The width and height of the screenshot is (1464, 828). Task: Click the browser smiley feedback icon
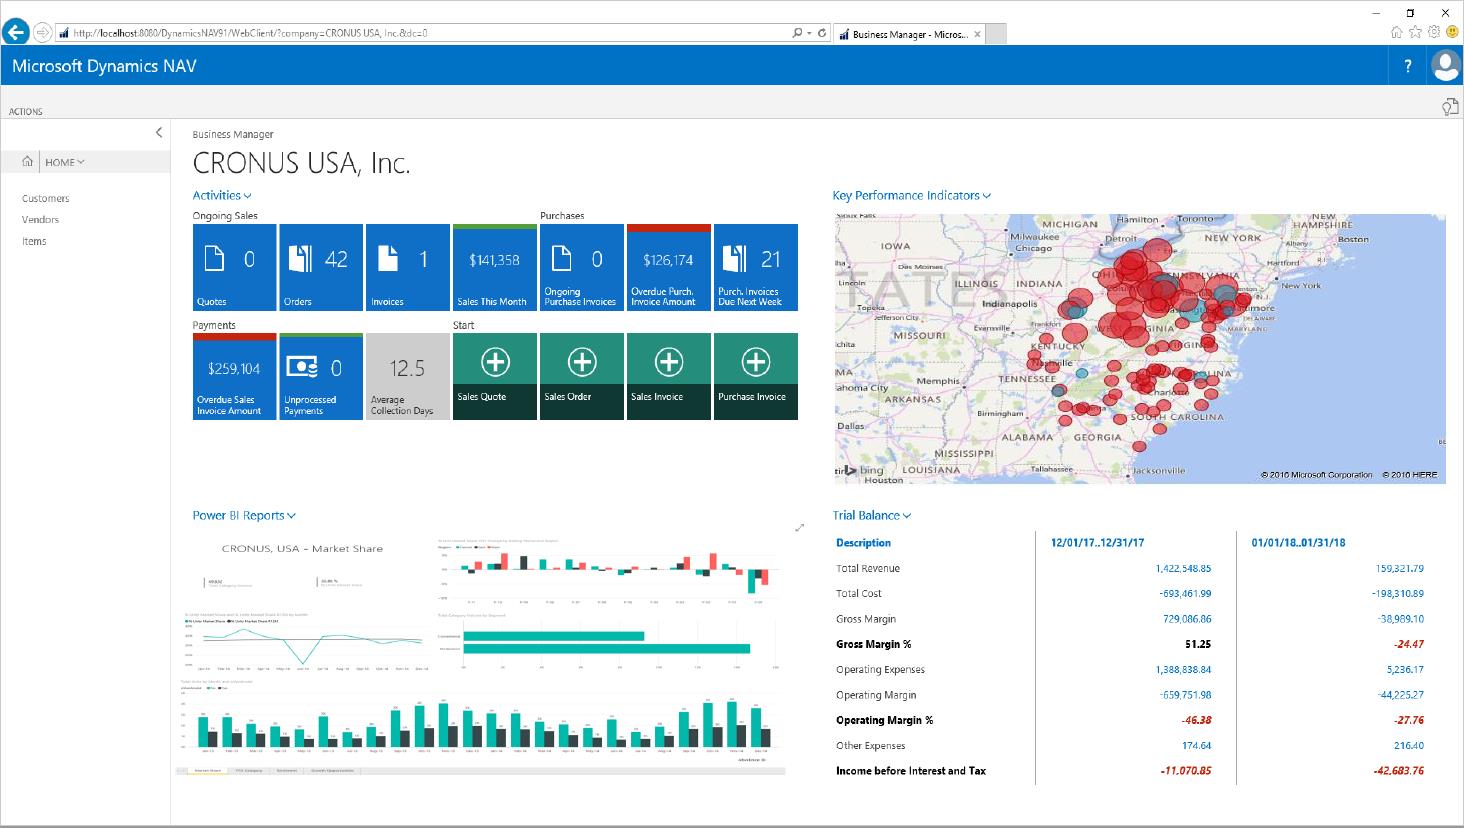pos(1451,32)
